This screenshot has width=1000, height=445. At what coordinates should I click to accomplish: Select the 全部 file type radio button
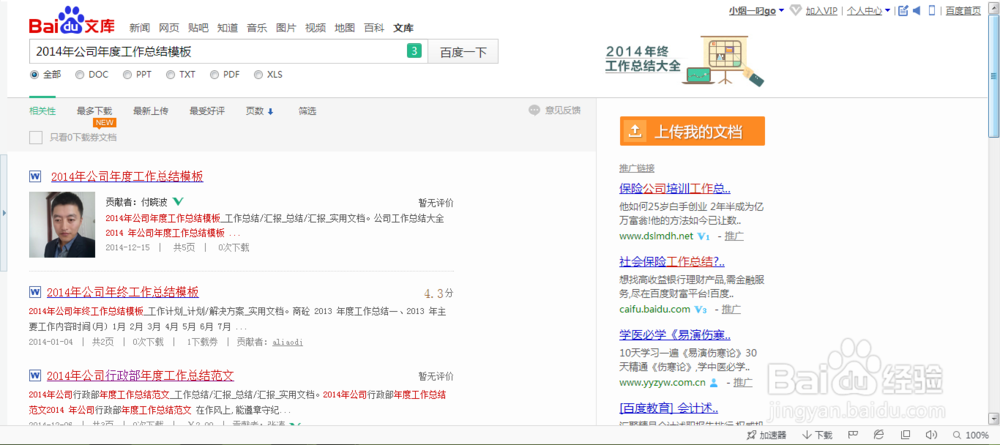click(x=34, y=75)
